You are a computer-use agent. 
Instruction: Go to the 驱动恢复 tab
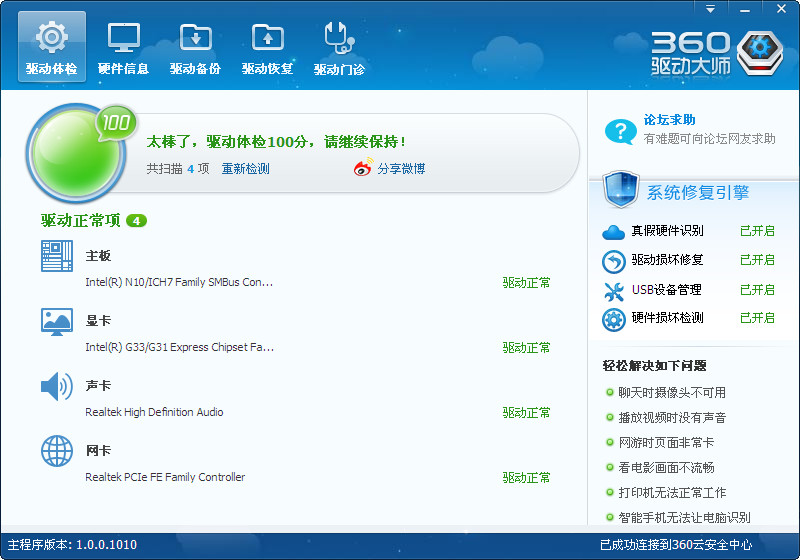point(267,47)
